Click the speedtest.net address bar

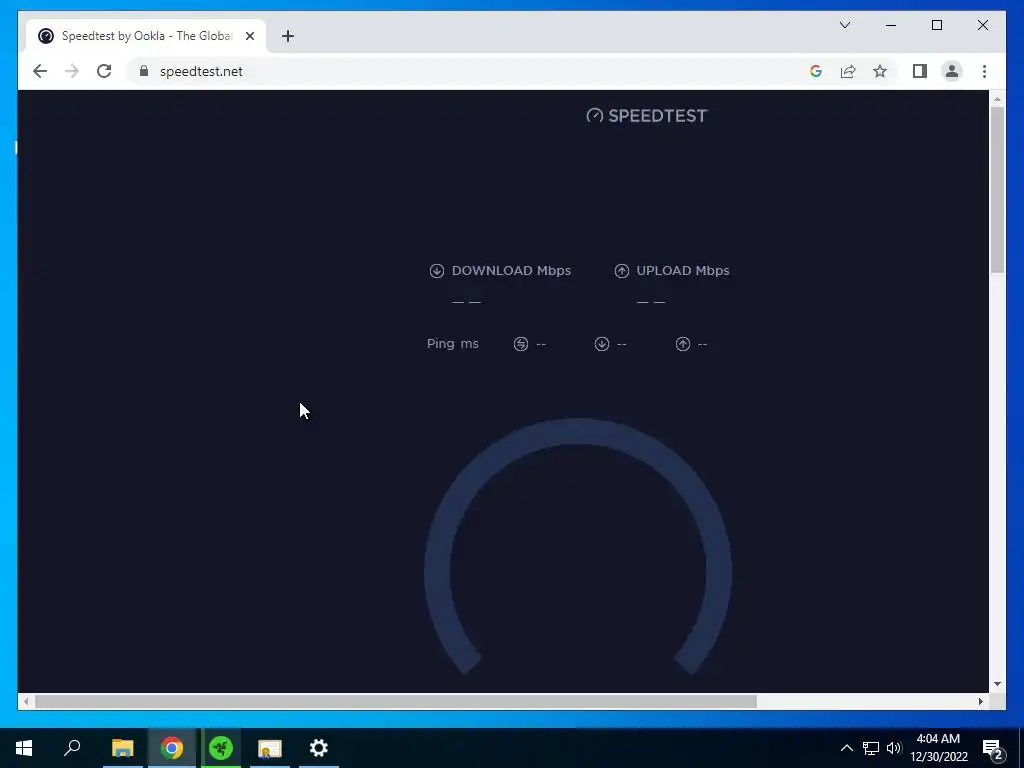(x=464, y=71)
